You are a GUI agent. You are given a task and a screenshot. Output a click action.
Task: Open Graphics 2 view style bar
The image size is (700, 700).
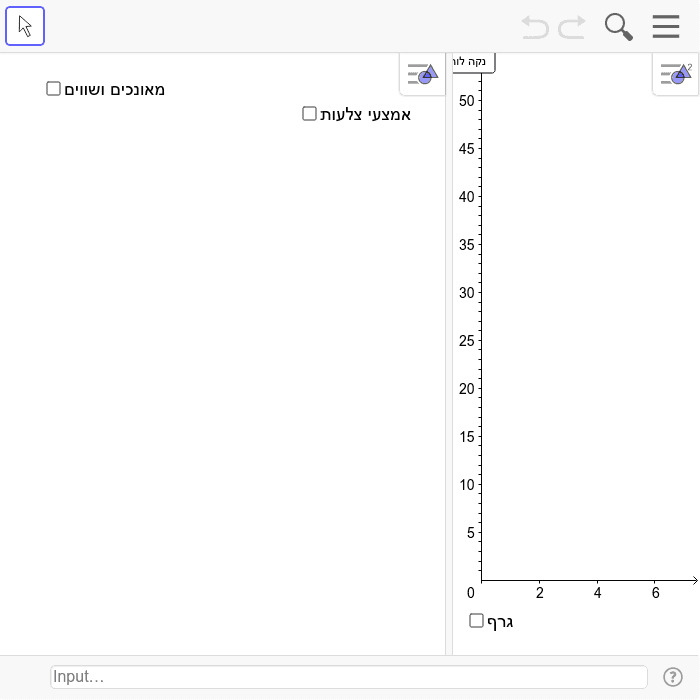[675, 74]
